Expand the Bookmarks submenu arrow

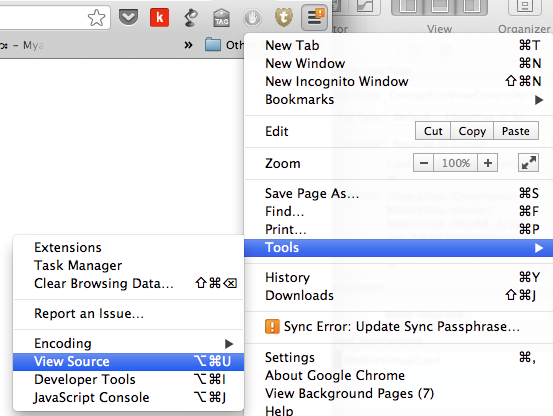[x=538, y=100]
